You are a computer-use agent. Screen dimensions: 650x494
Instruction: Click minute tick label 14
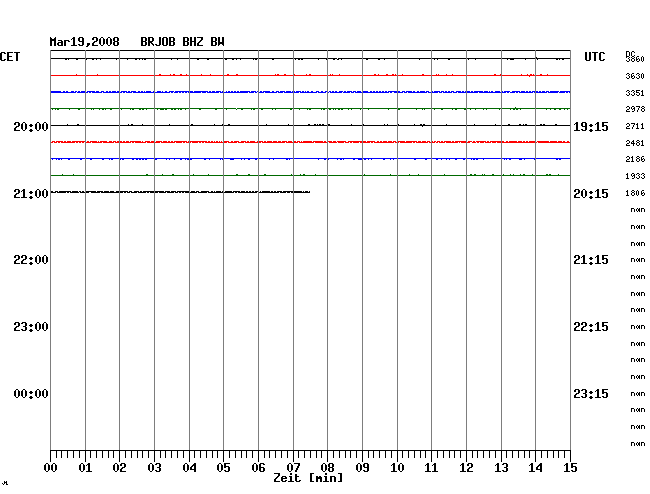(536, 468)
